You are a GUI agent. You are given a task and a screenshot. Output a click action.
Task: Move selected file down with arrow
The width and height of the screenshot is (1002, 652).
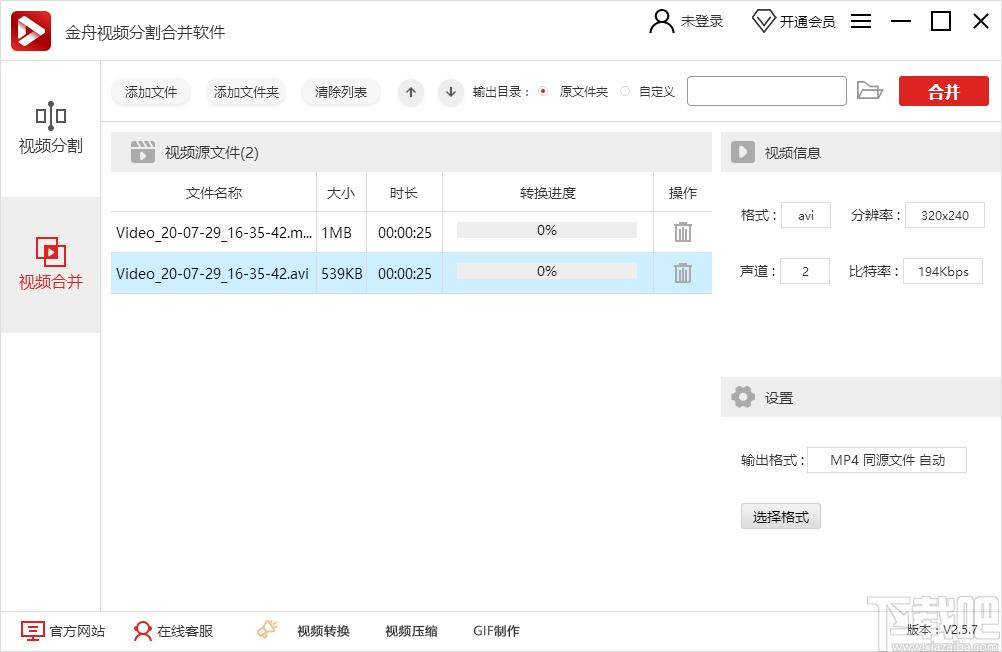click(451, 92)
